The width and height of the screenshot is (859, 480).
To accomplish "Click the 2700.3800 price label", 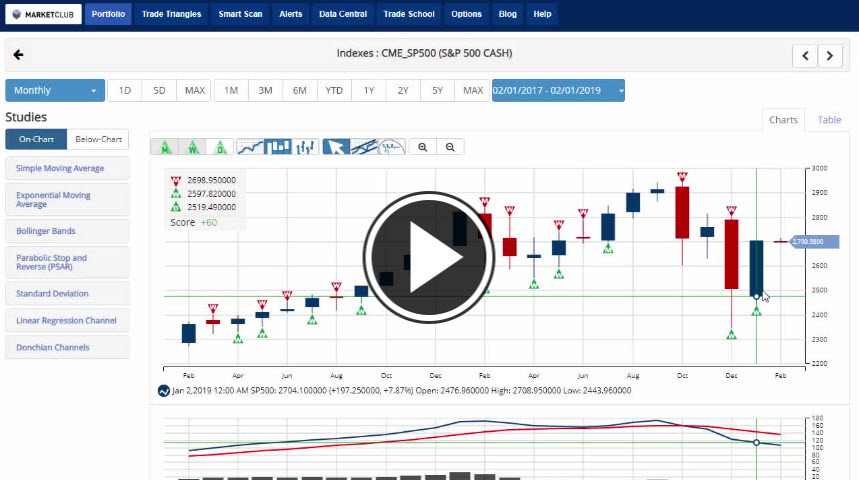I will tap(815, 242).
